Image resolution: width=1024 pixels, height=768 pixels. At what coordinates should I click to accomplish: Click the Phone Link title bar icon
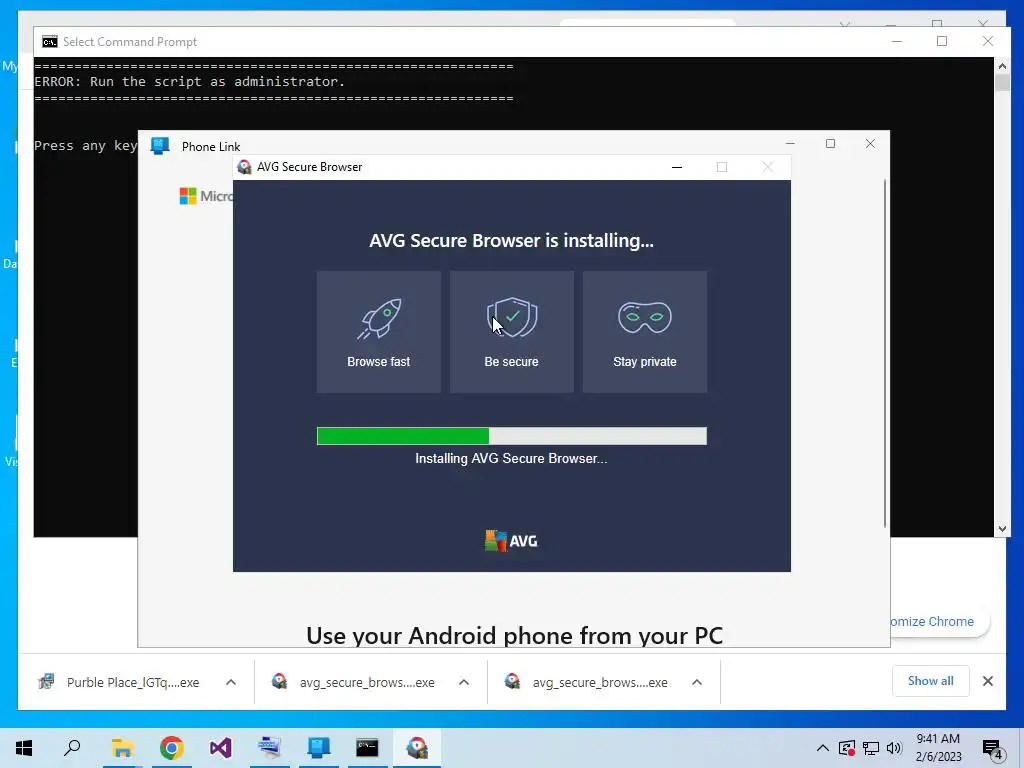tap(160, 146)
